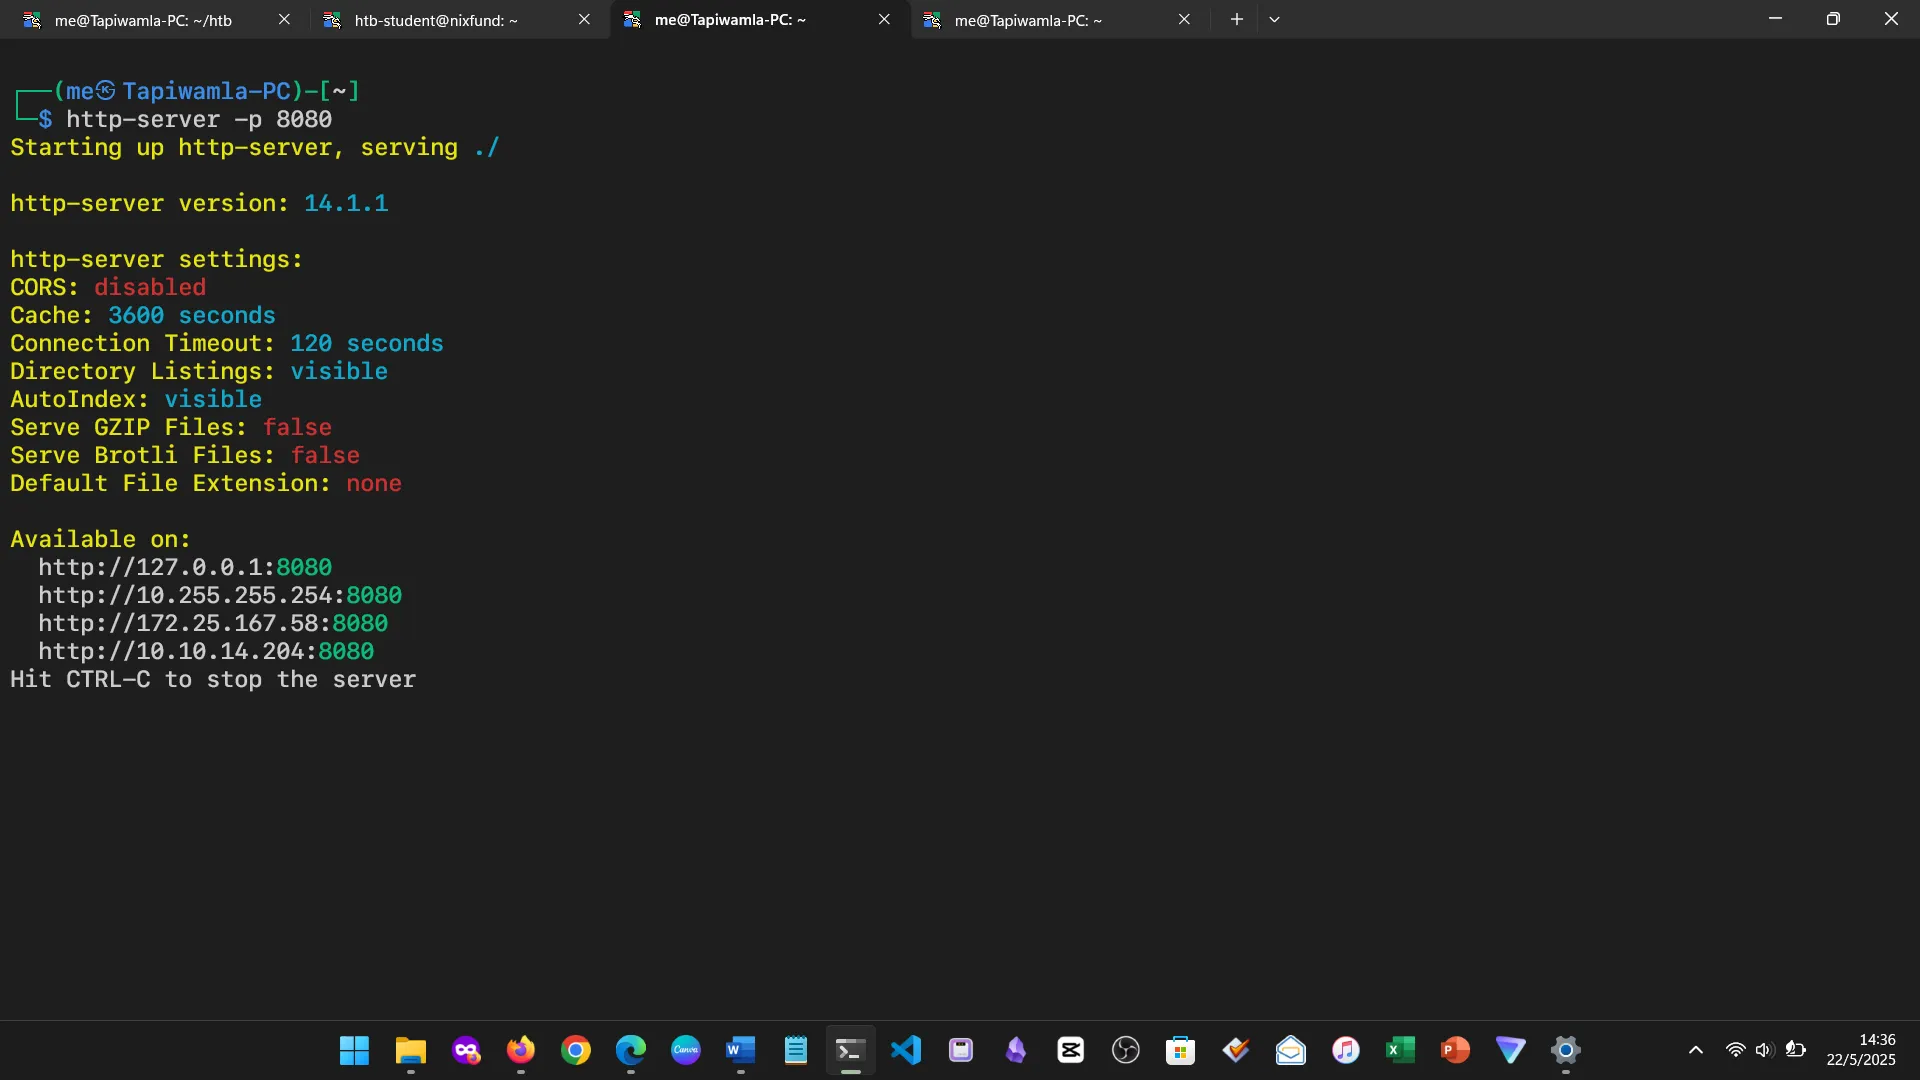Open OBS Studio from the taskbar
Viewport: 1920px width, 1080px height.
(1125, 1050)
